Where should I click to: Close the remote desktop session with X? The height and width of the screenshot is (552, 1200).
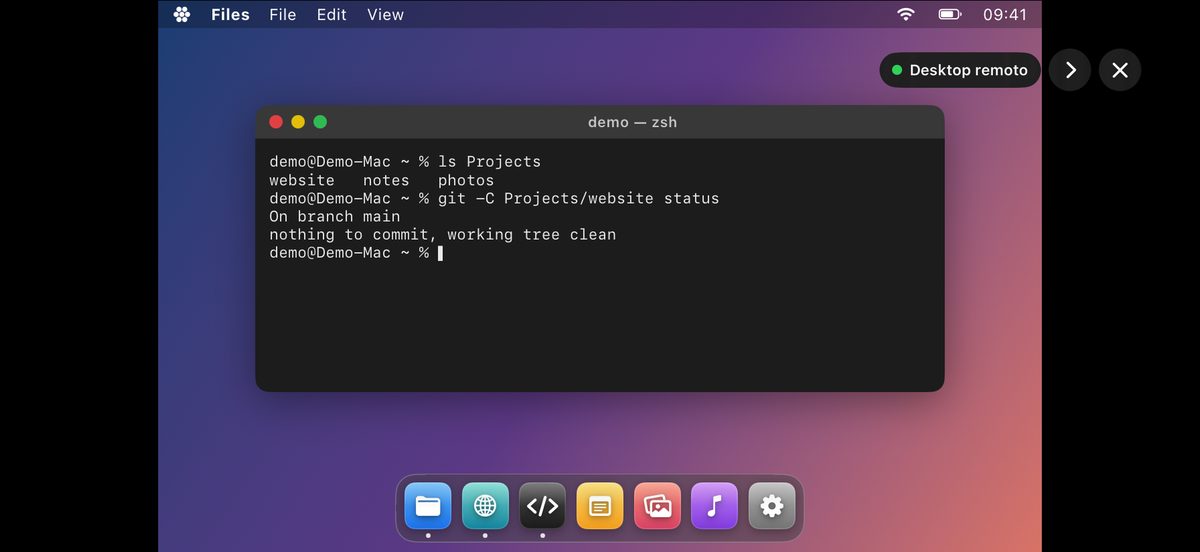[1120, 70]
